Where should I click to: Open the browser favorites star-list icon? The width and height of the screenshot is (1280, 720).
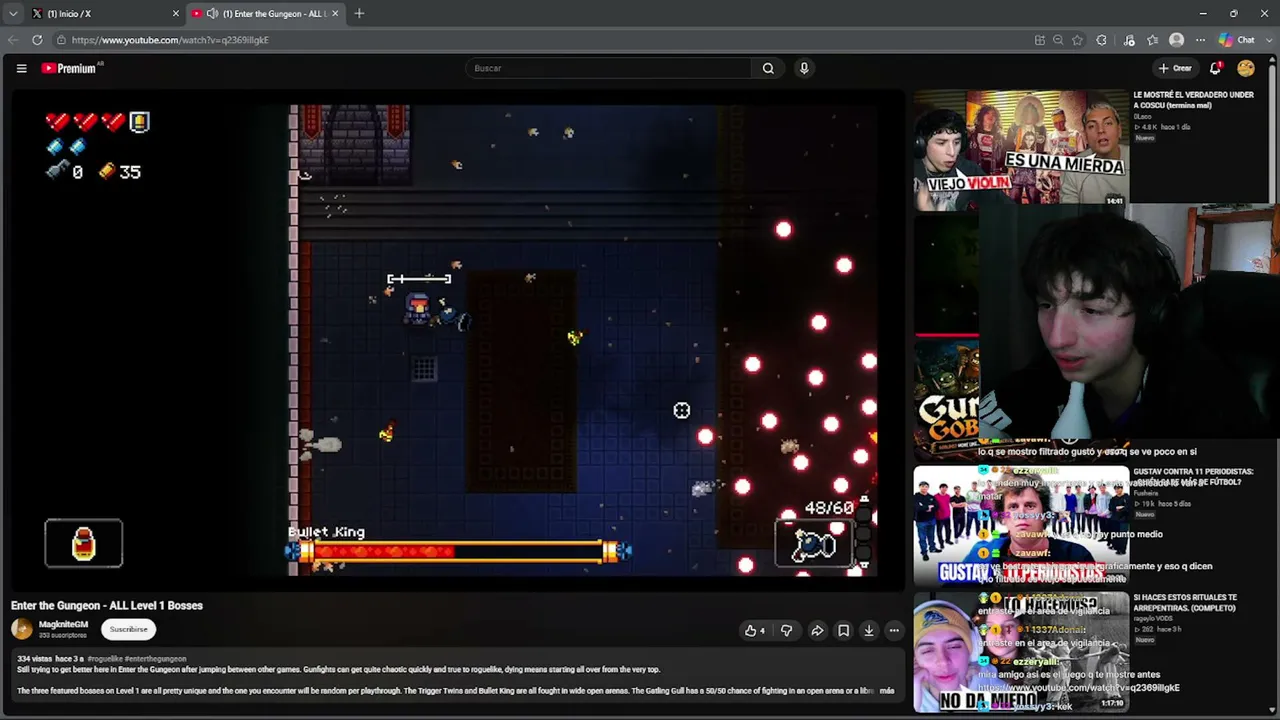coord(1153,40)
